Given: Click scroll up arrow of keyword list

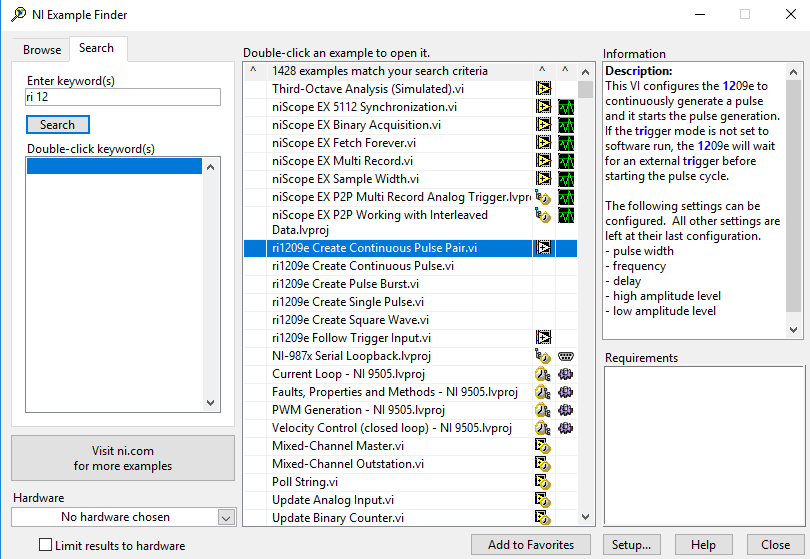Looking at the screenshot, I should click(x=210, y=167).
